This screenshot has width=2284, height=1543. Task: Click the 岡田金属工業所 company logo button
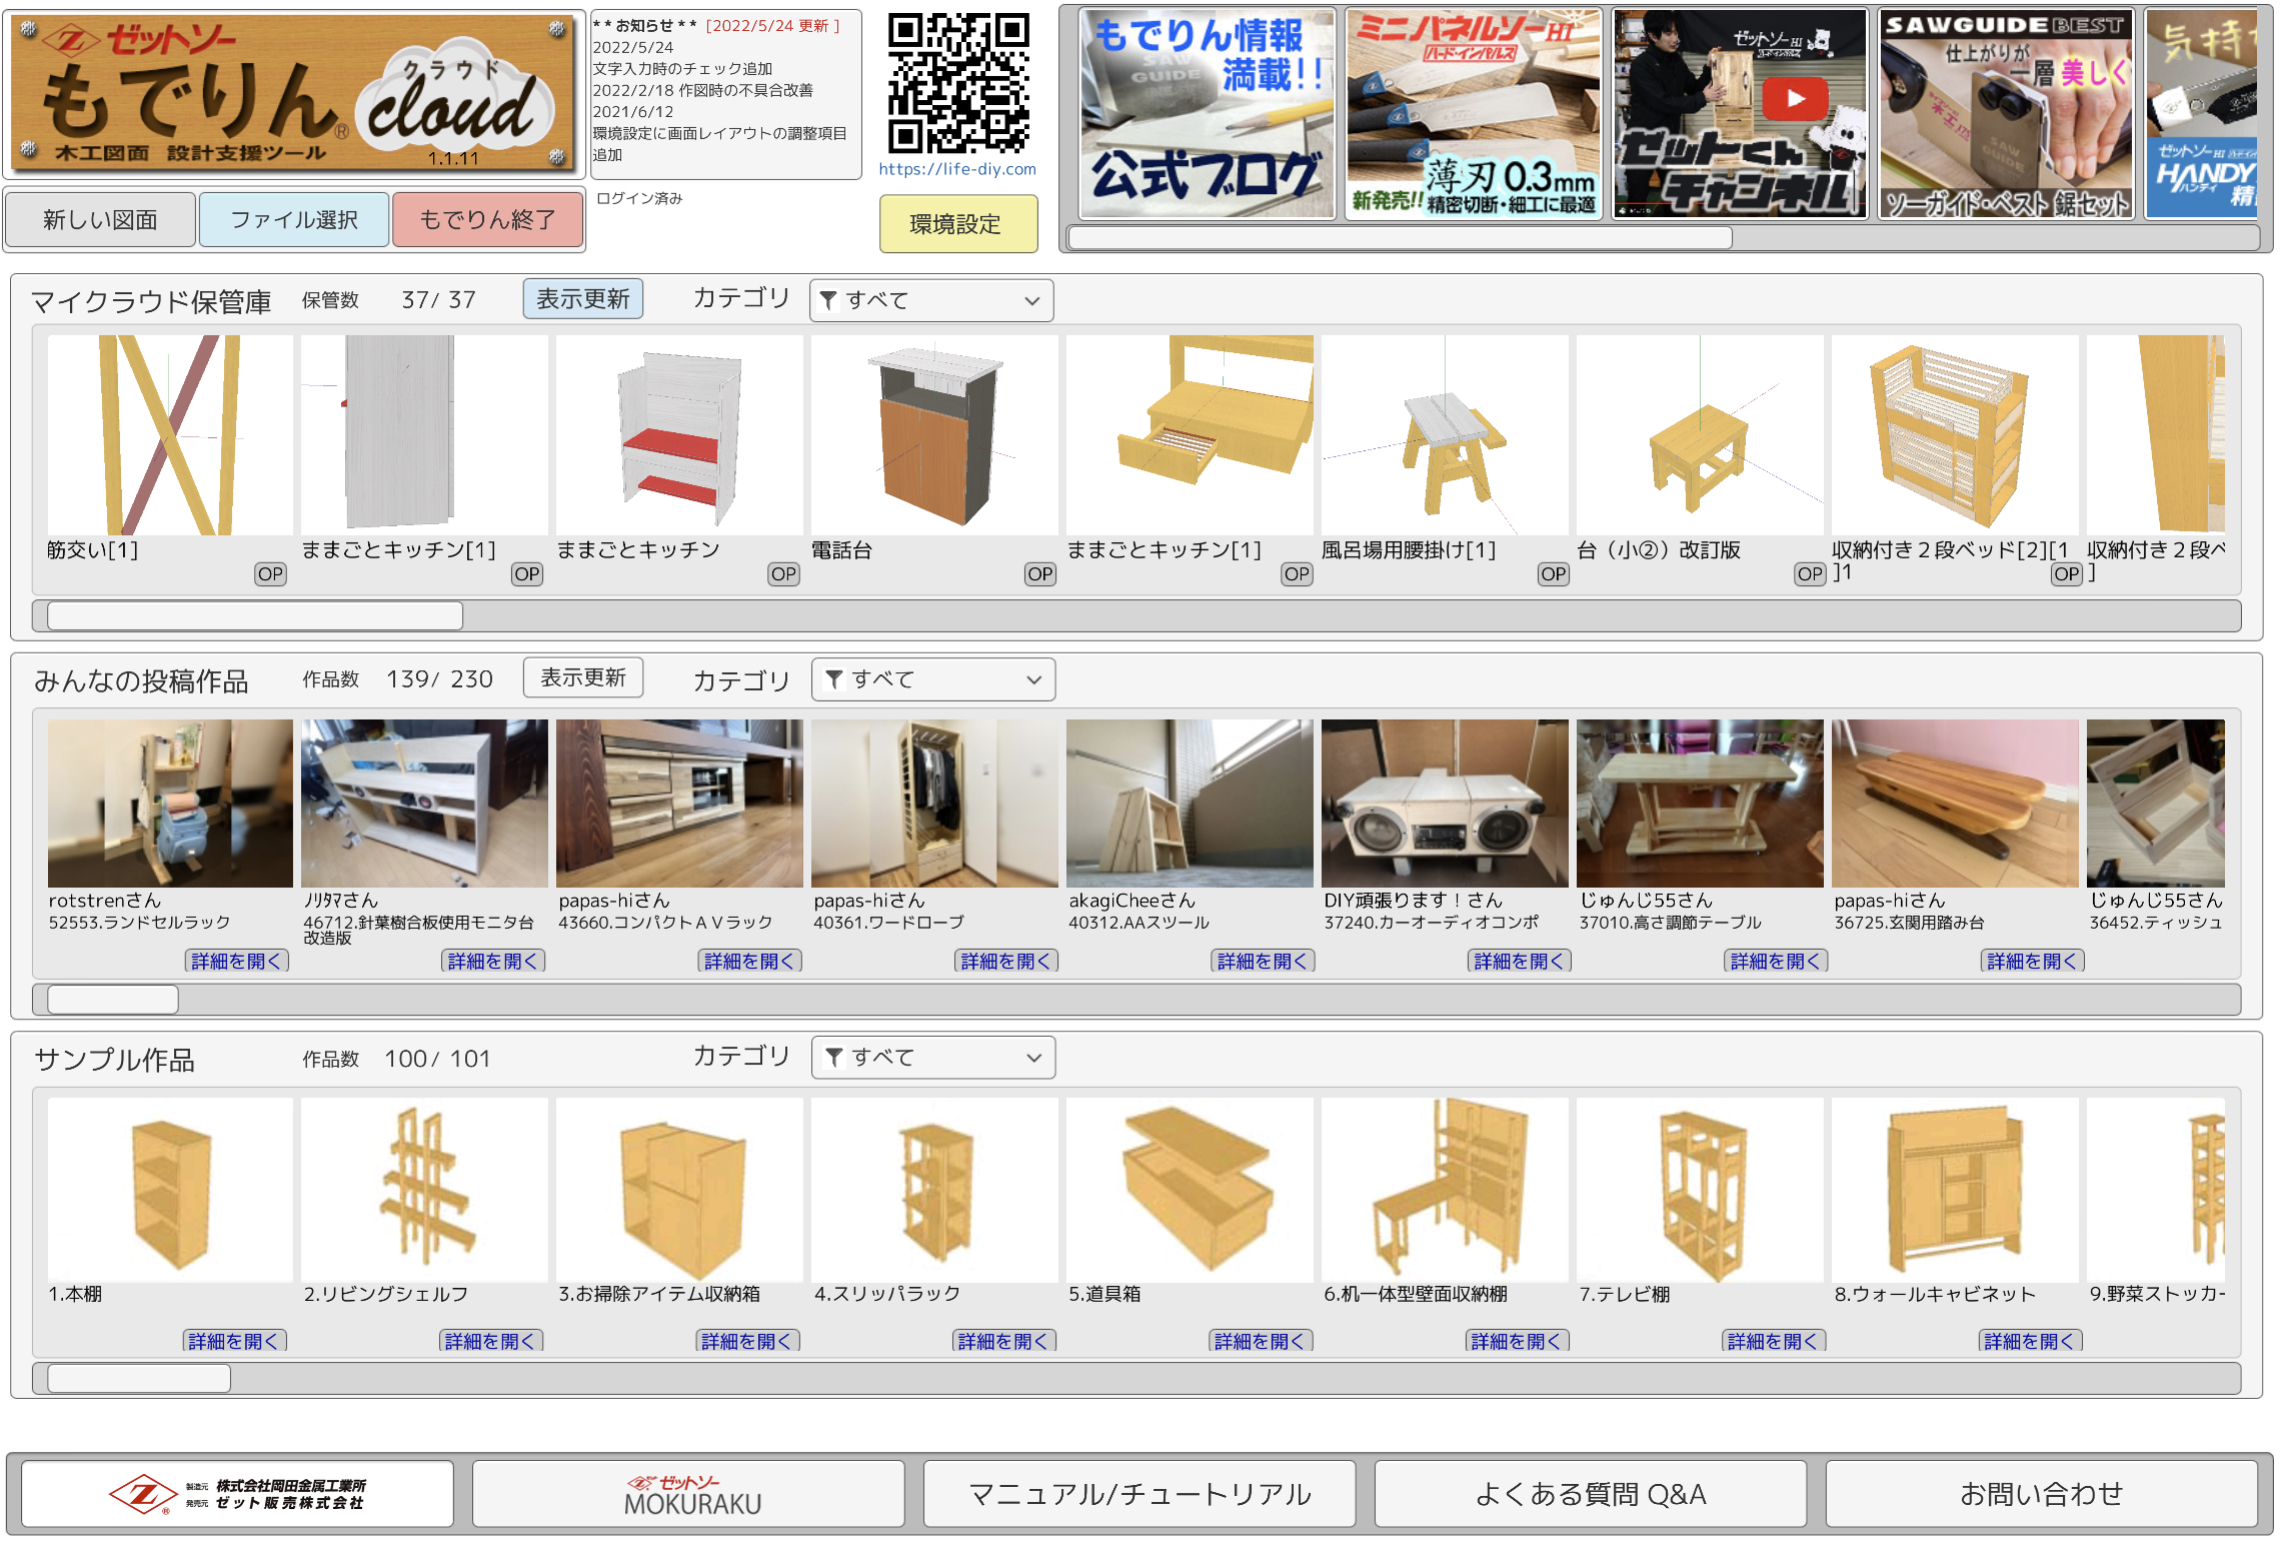tap(238, 1494)
